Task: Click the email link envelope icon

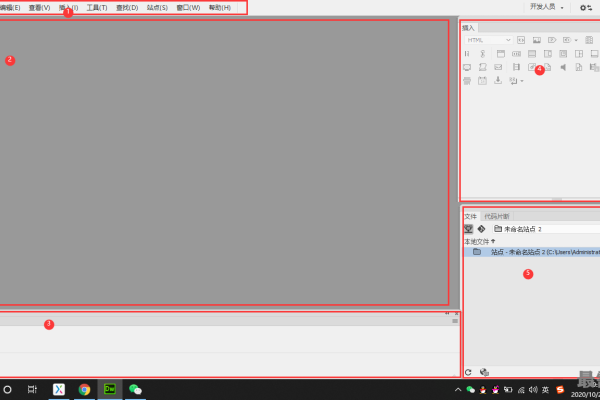Action: click(x=498, y=67)
